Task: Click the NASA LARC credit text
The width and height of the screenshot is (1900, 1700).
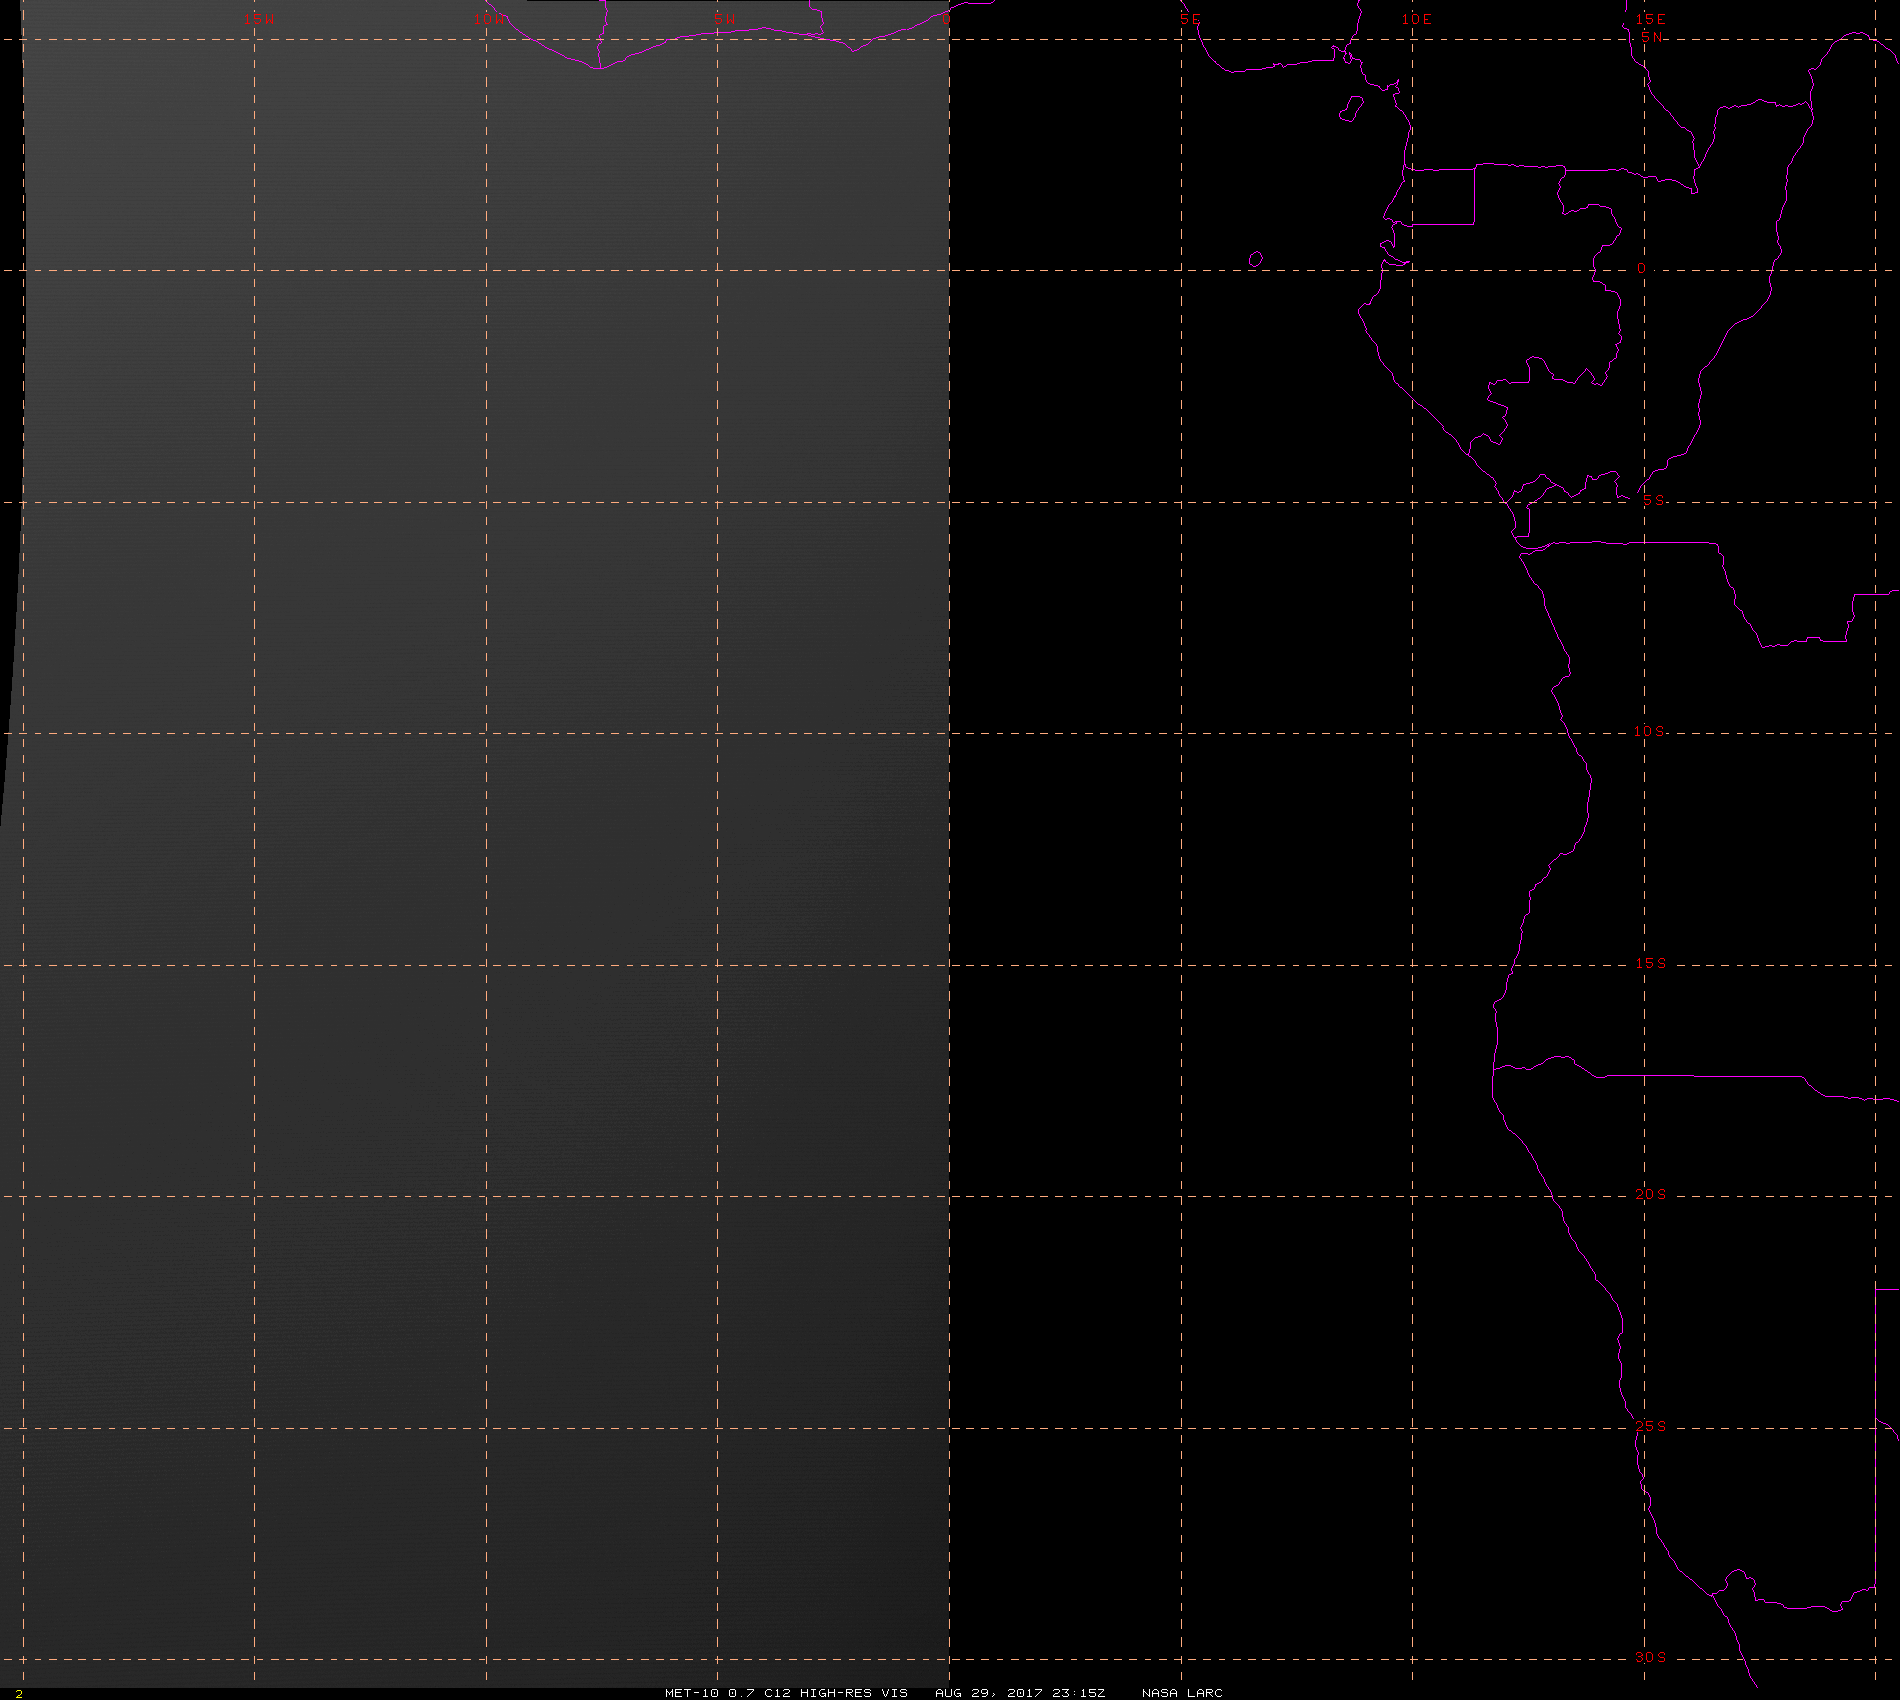Action: click(x=1182, y=1692)
